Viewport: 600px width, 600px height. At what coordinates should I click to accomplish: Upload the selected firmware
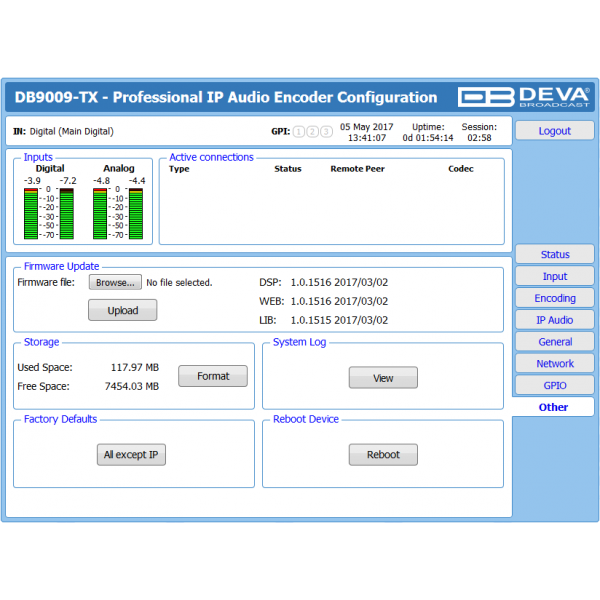tap(122, 310)
